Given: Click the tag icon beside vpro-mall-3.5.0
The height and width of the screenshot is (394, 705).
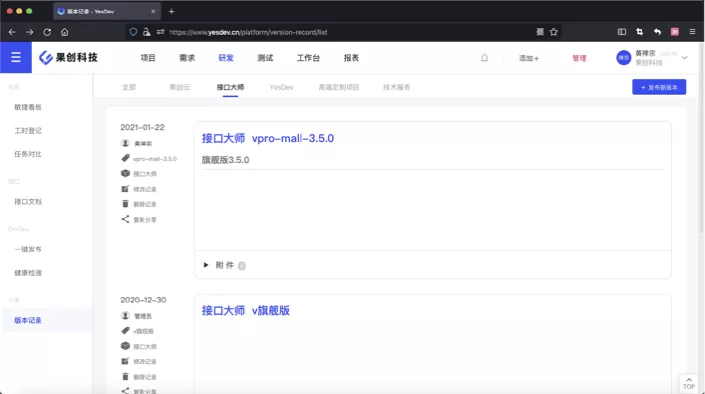Looking at the screenshot, I should pos(125,158).
